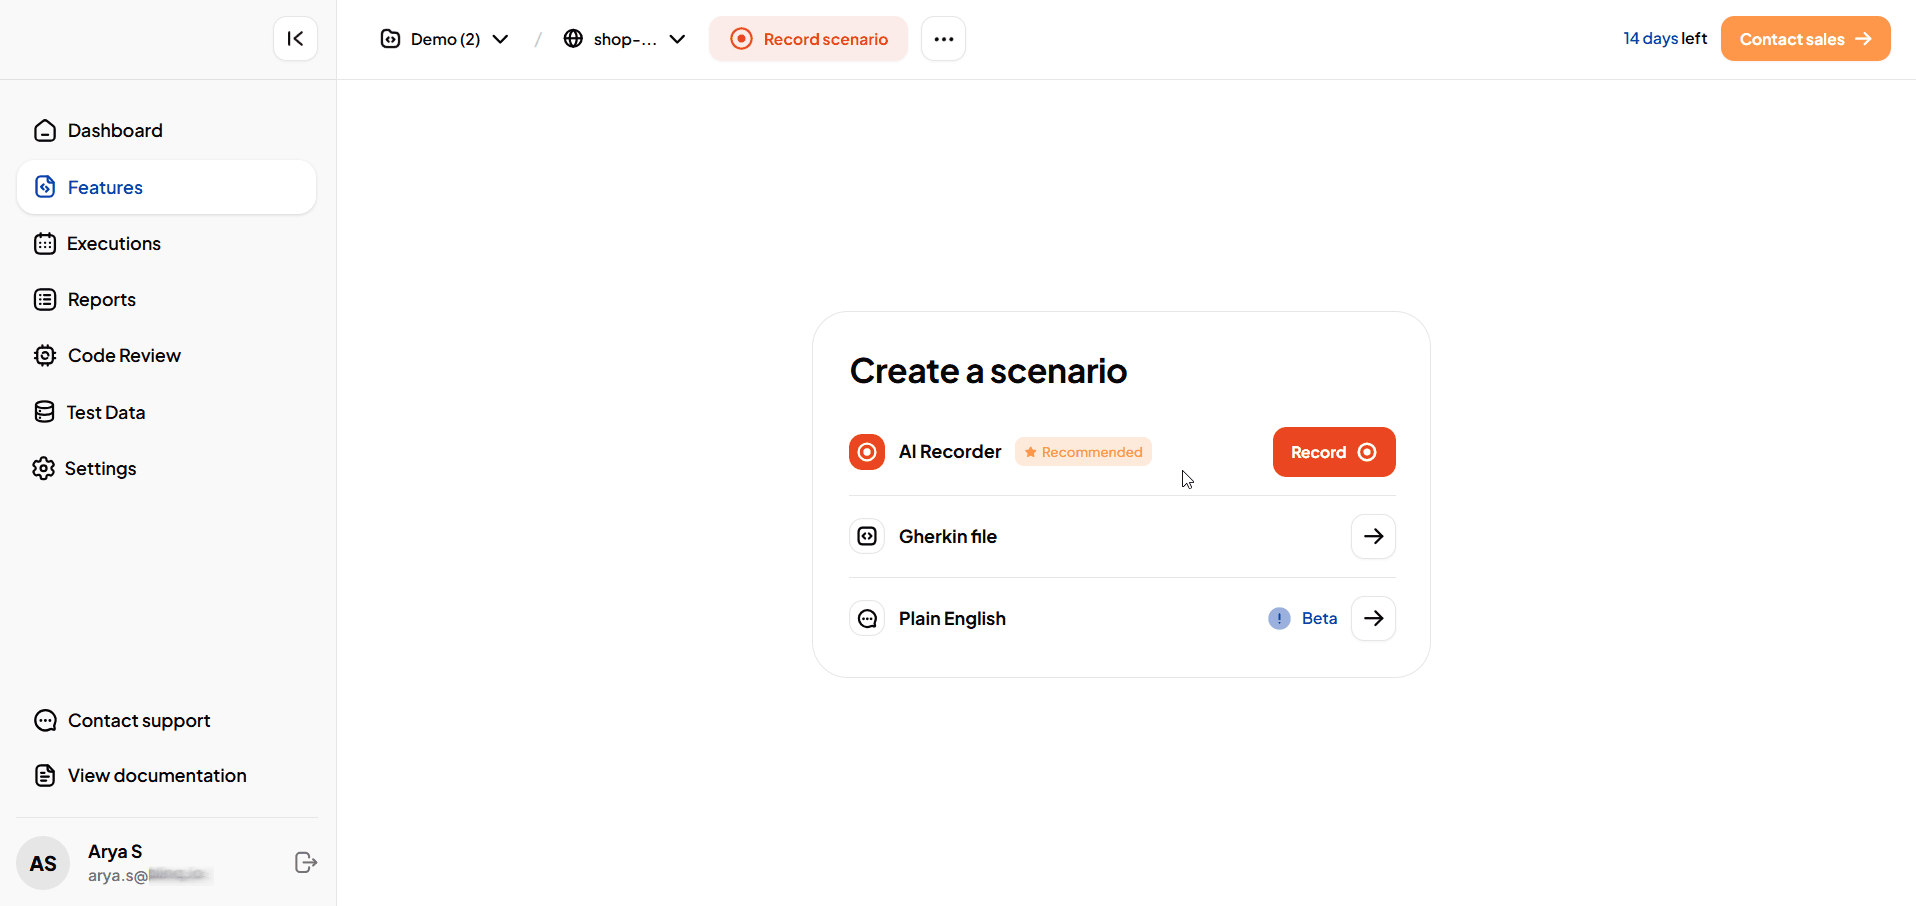
Task: Open the three-dots more options menu
Action: 943,39
